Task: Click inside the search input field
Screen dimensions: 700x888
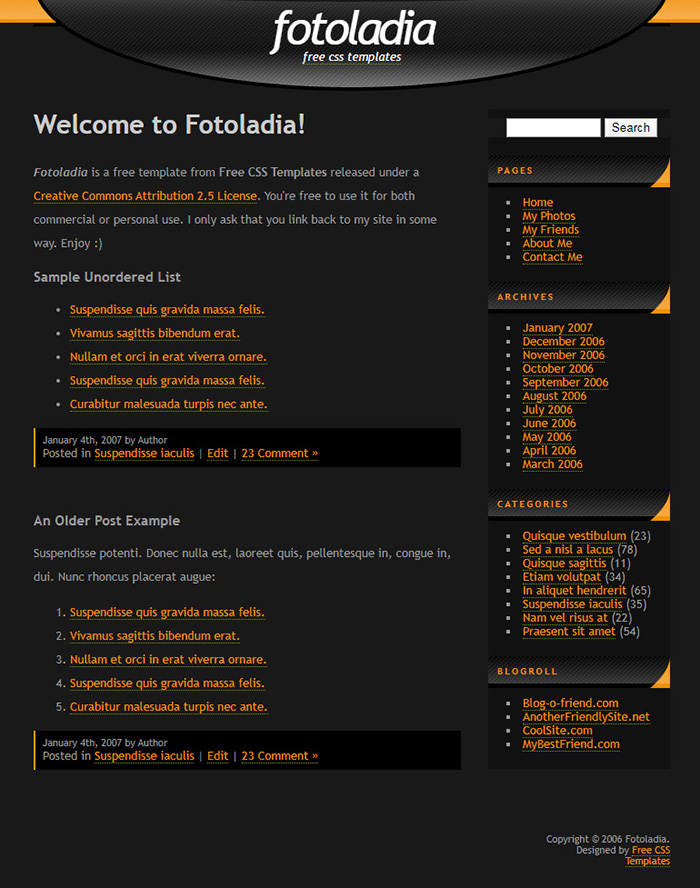Action: click(553, 127)
